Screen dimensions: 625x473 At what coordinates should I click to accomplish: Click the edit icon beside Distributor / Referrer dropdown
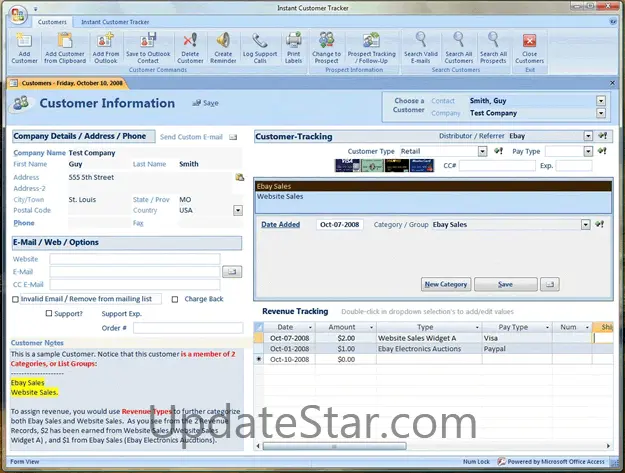(x=602, y=136)
